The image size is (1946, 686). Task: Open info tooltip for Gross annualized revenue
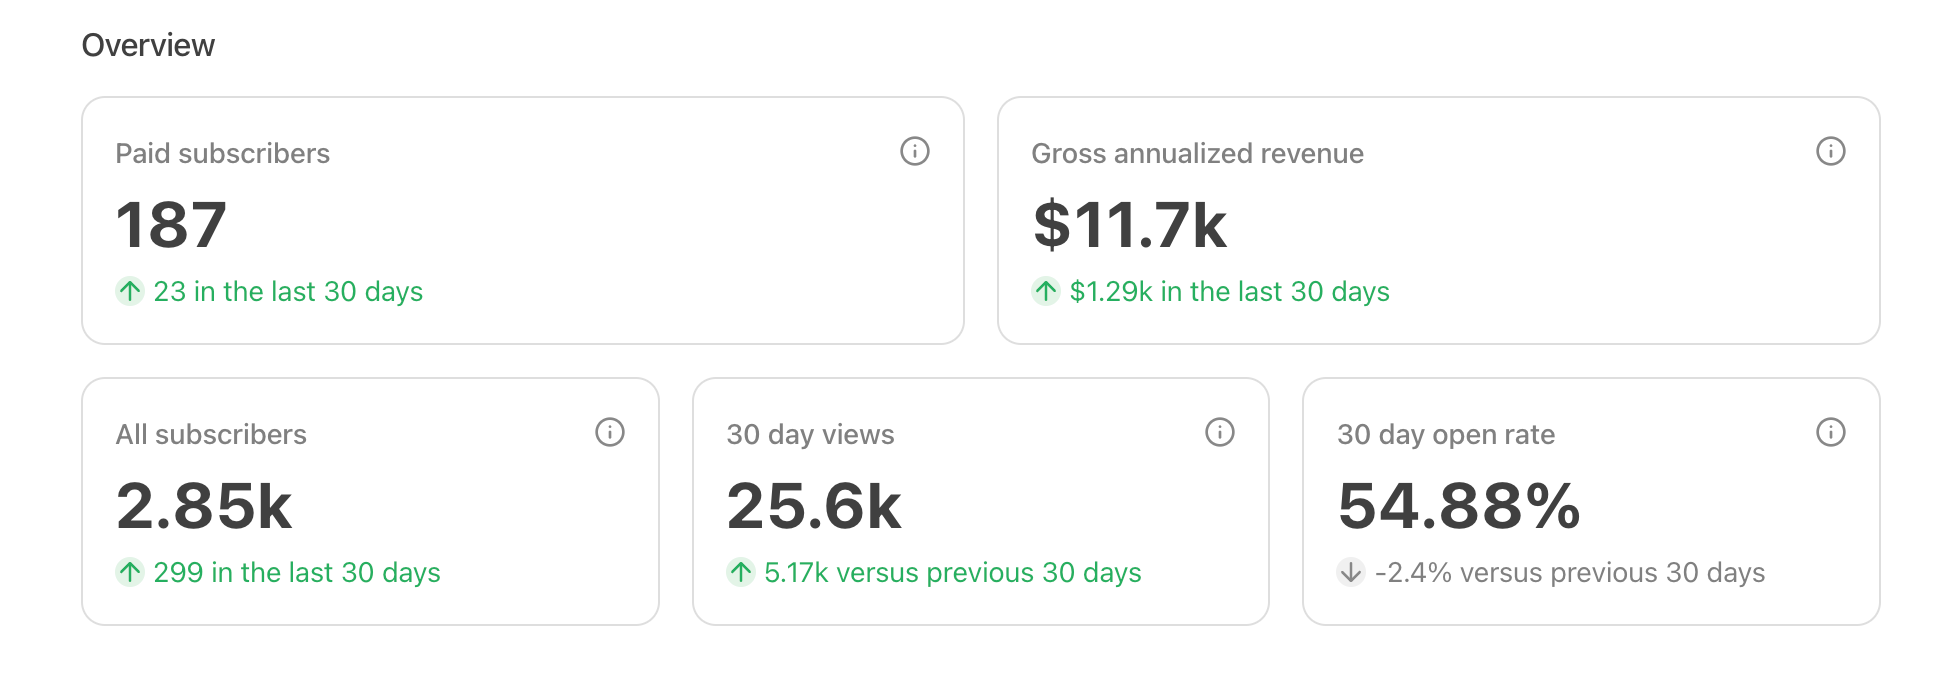click(x=1830, y=151)
